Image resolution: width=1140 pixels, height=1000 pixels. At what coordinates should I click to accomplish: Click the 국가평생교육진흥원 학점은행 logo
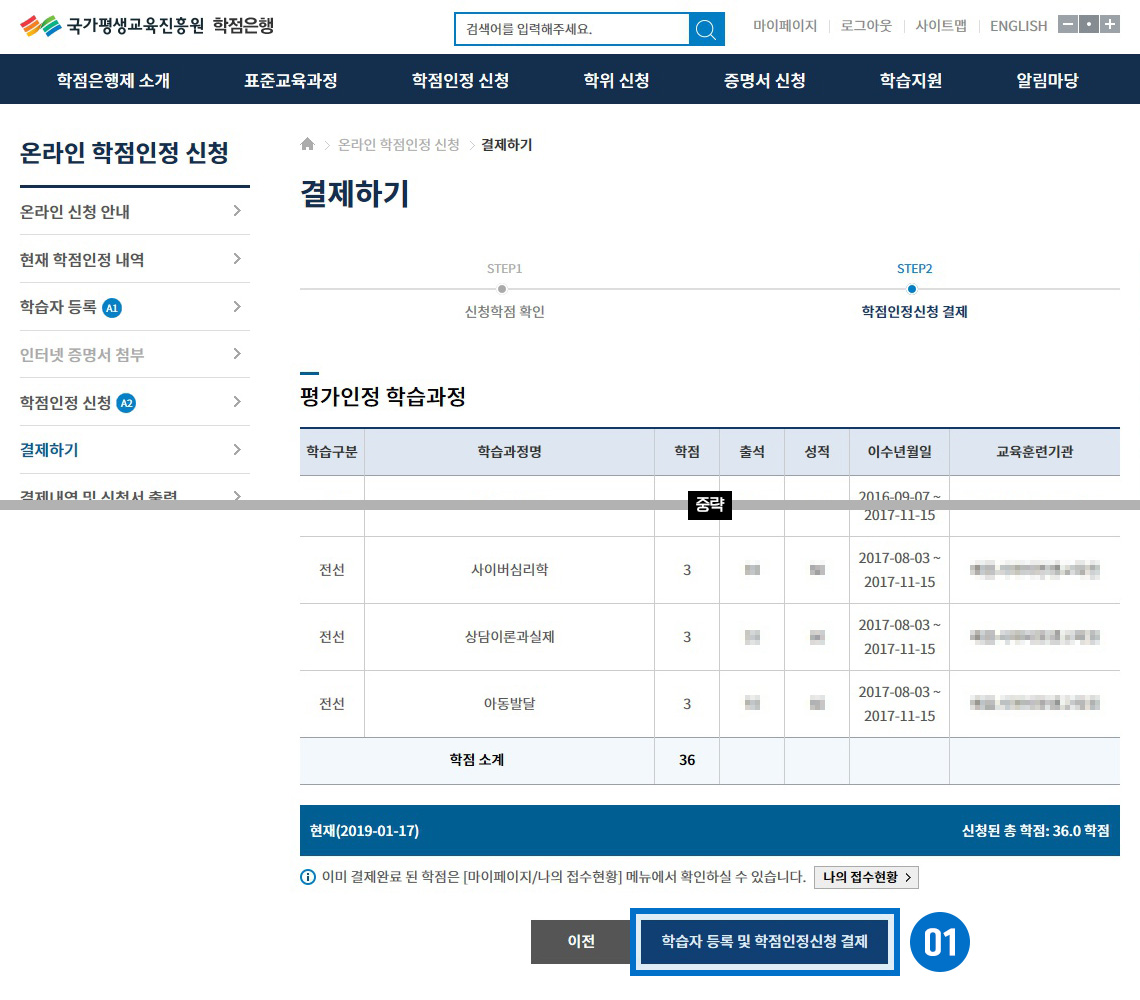(147, 26)
